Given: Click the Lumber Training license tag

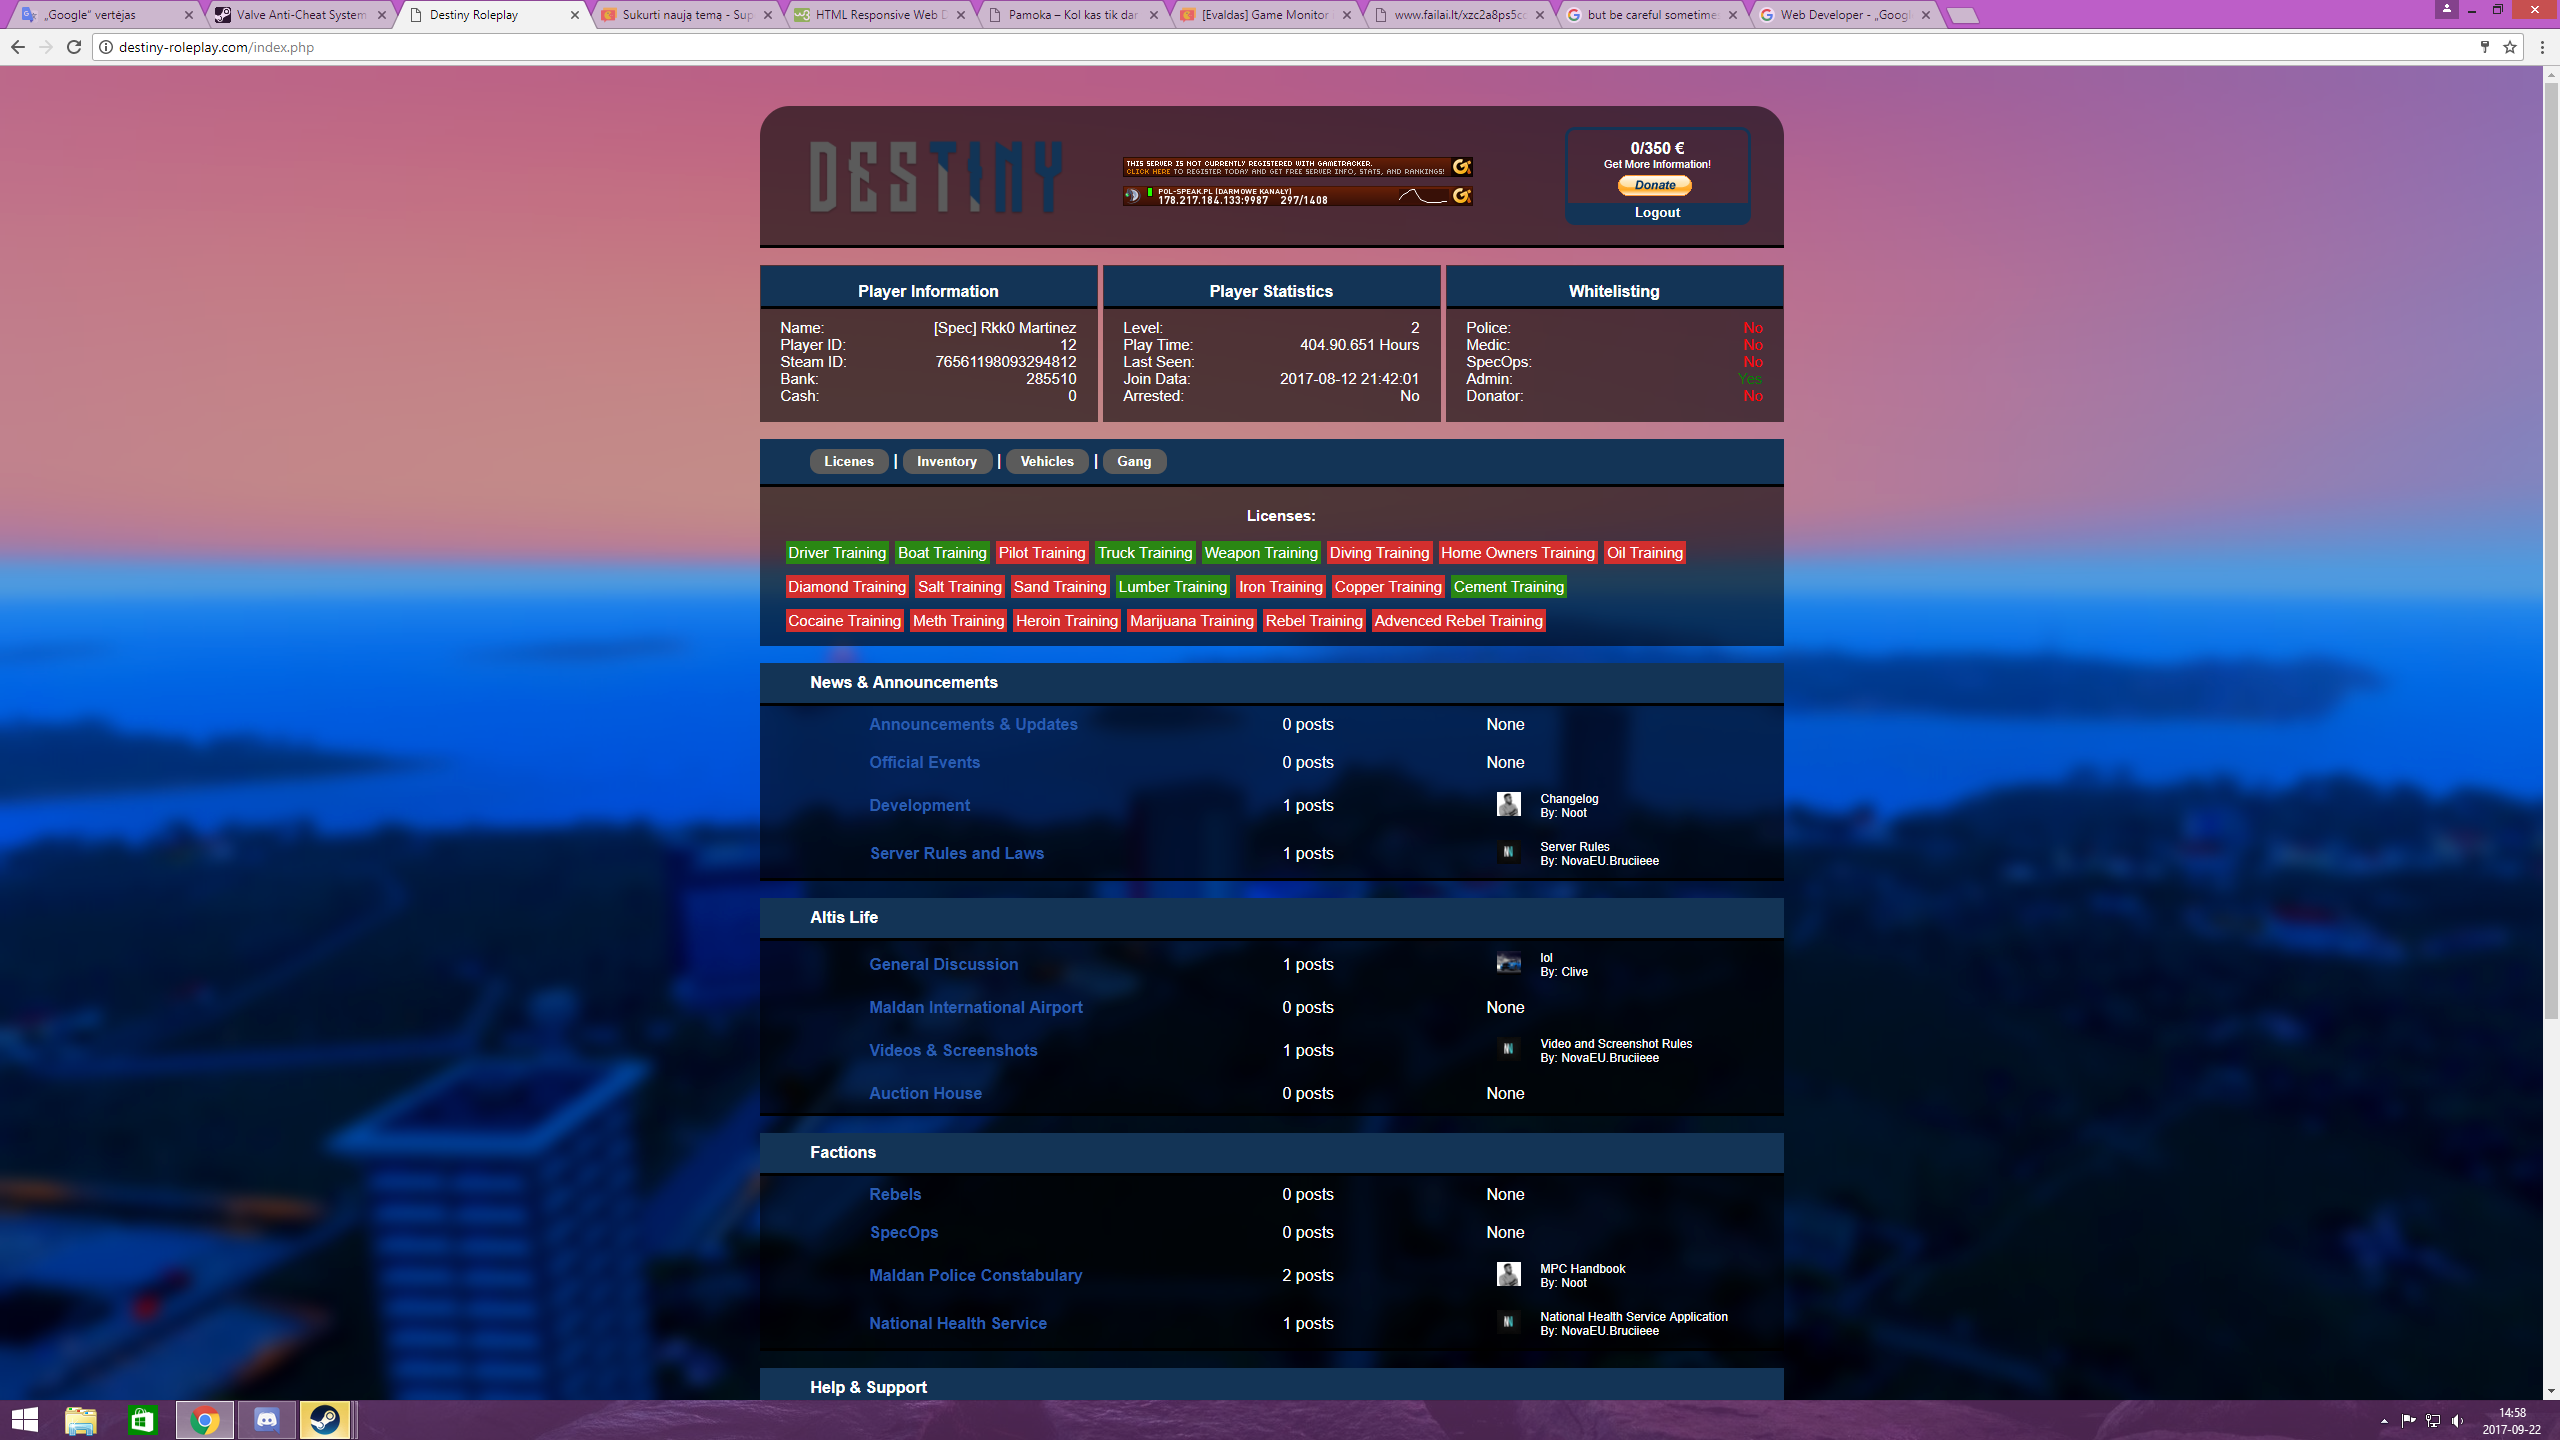Looking at the screenshot, I should [1172, 587].
